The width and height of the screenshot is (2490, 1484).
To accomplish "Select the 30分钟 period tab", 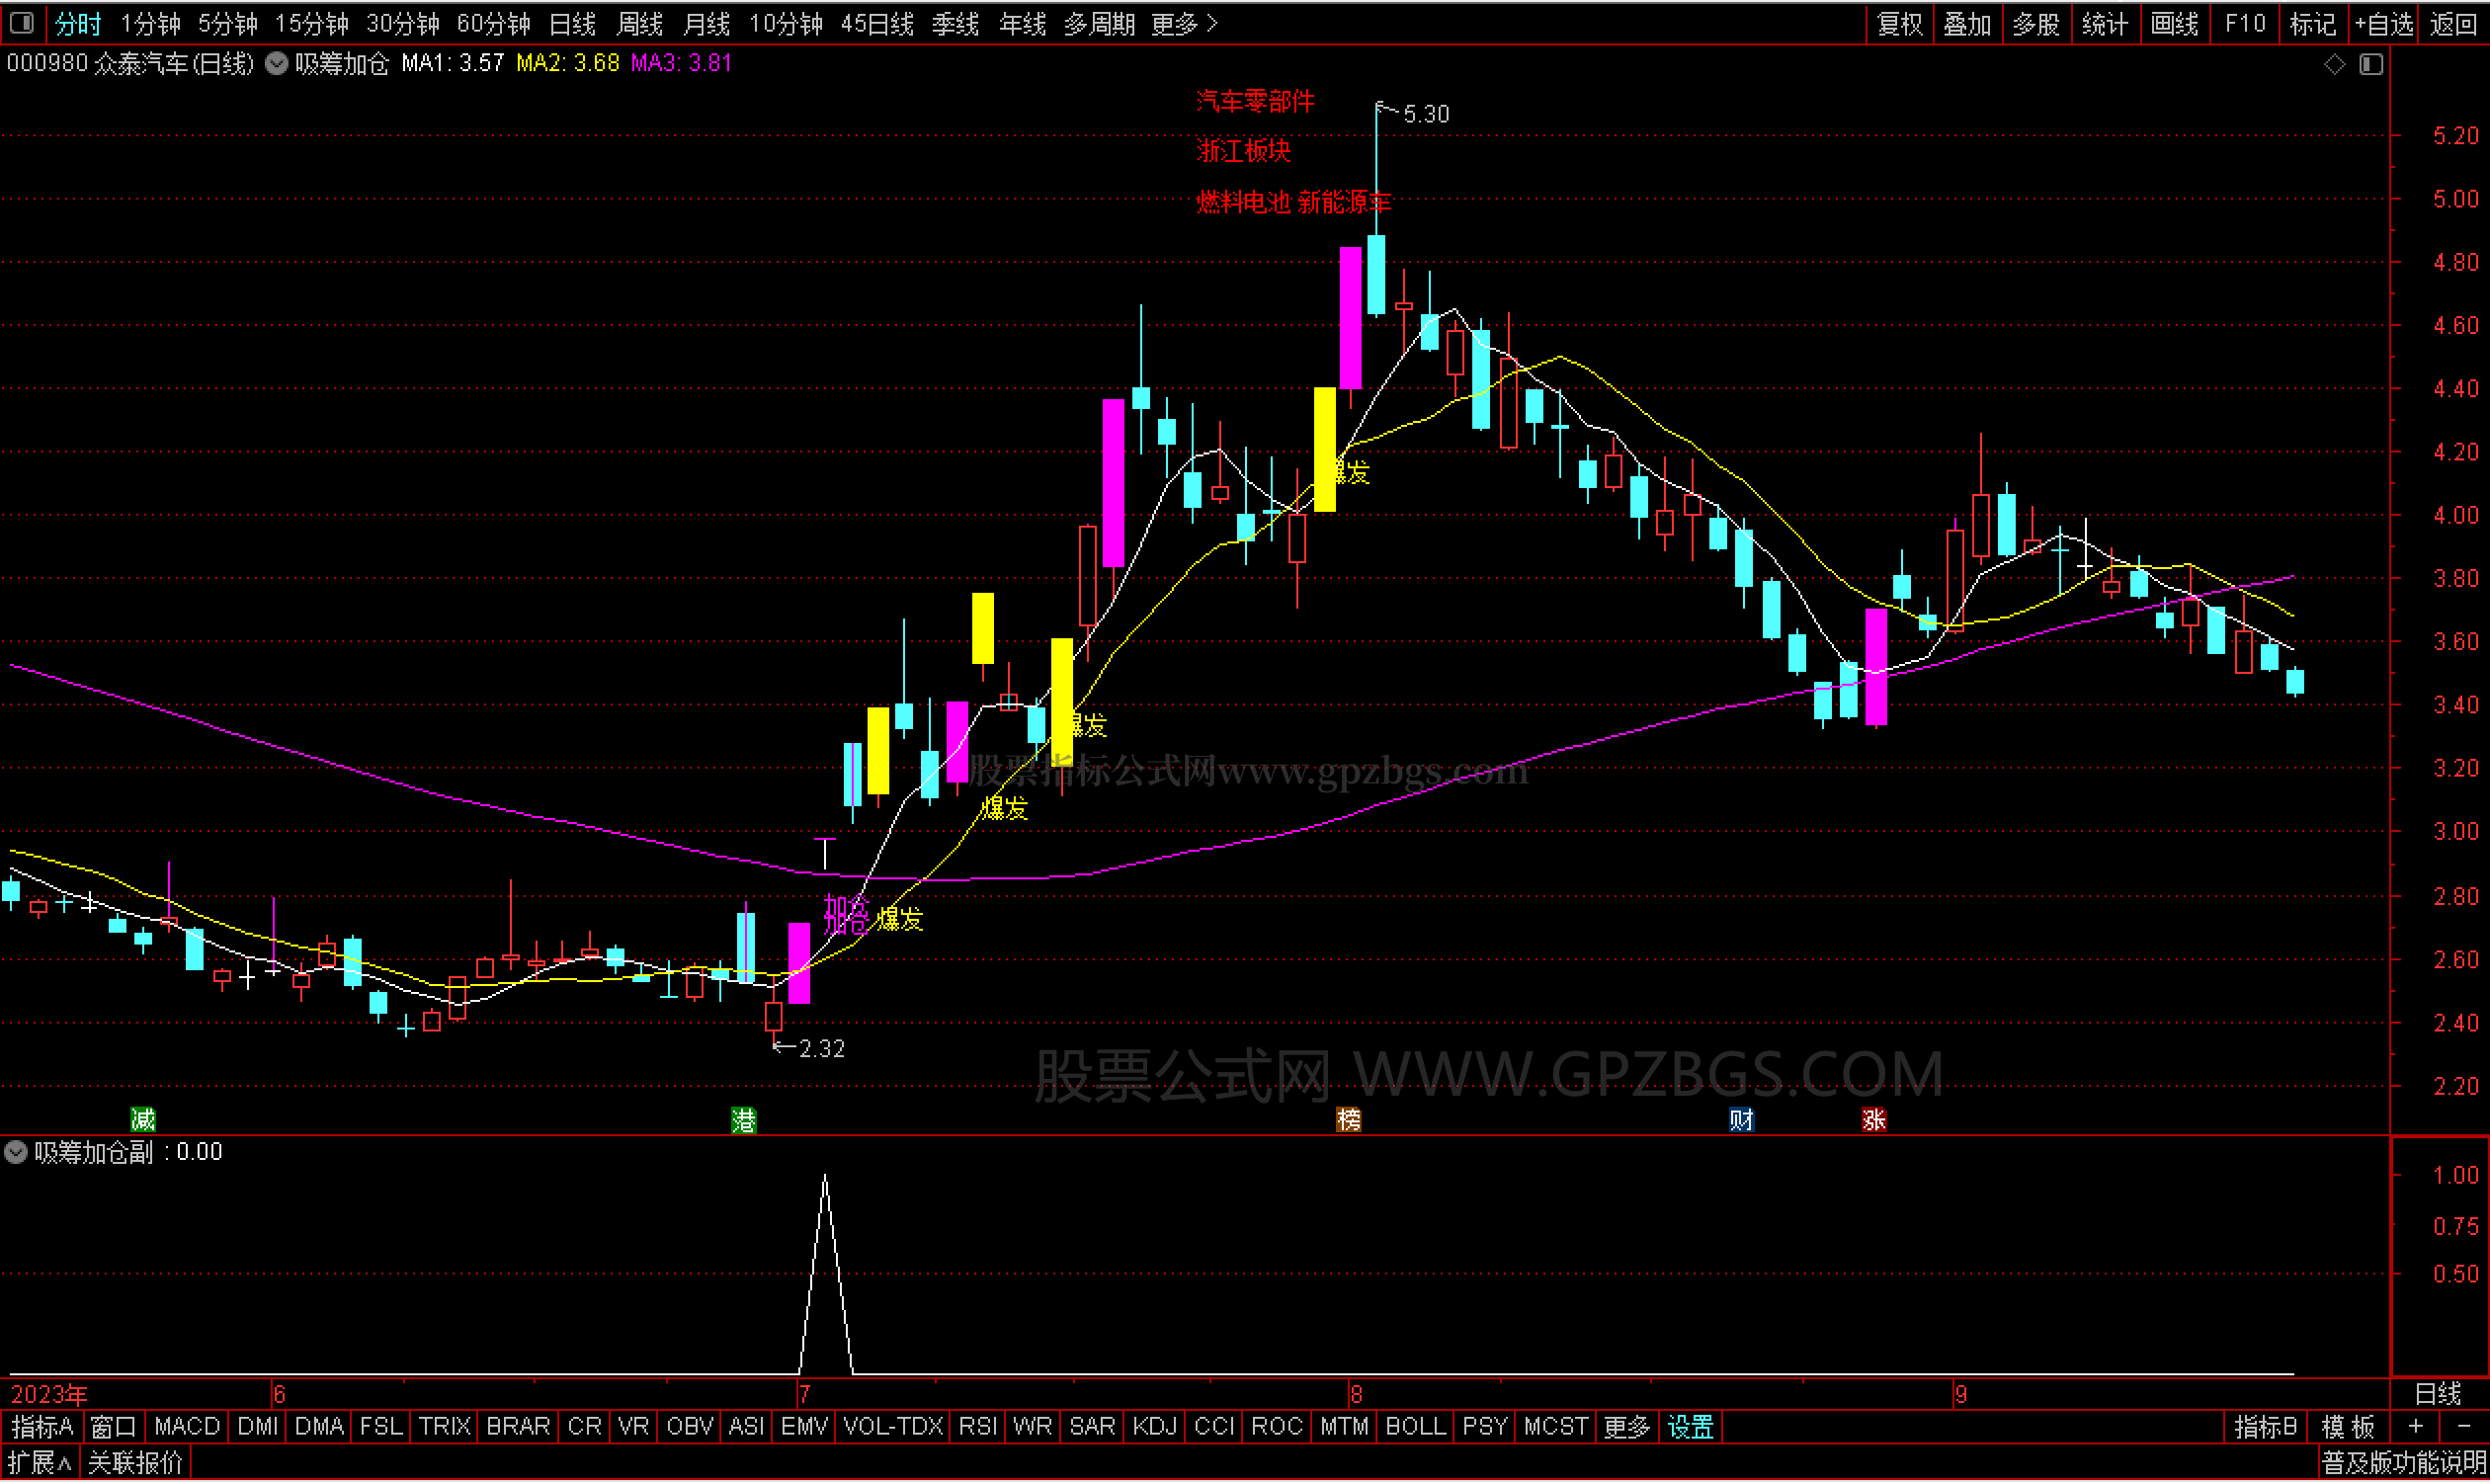I will (x=402, y=23).
